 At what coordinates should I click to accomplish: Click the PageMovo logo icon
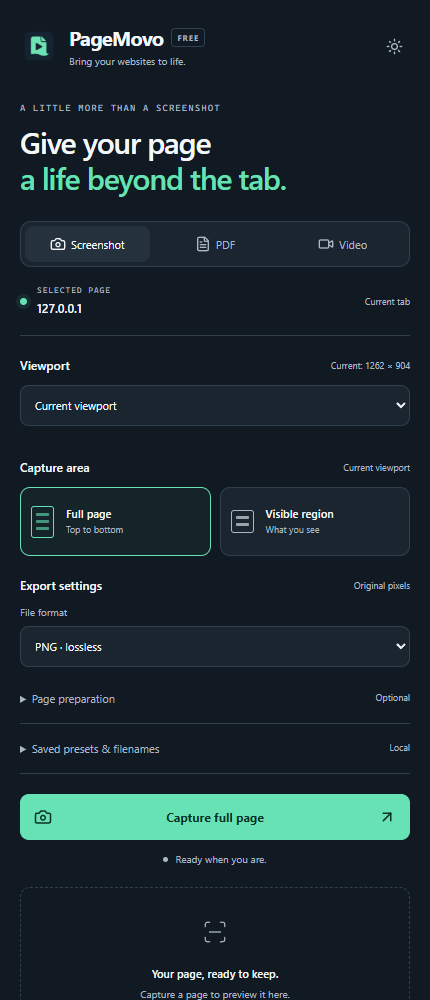tap(39, 46)
